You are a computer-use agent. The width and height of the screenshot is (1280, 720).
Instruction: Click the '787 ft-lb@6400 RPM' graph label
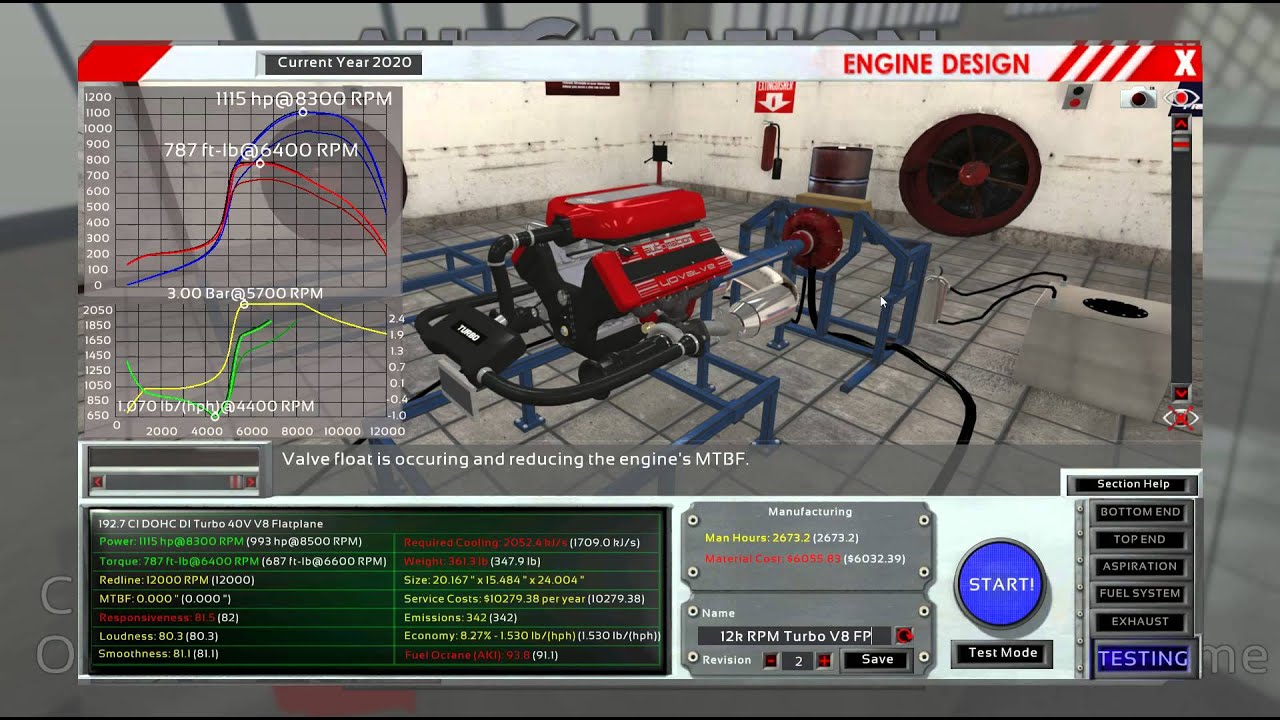coord(260,150)
